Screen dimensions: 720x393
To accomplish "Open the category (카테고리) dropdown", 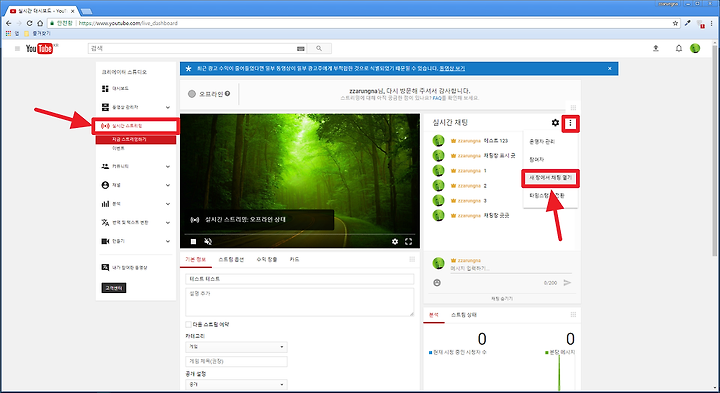I will click(236, 347).
